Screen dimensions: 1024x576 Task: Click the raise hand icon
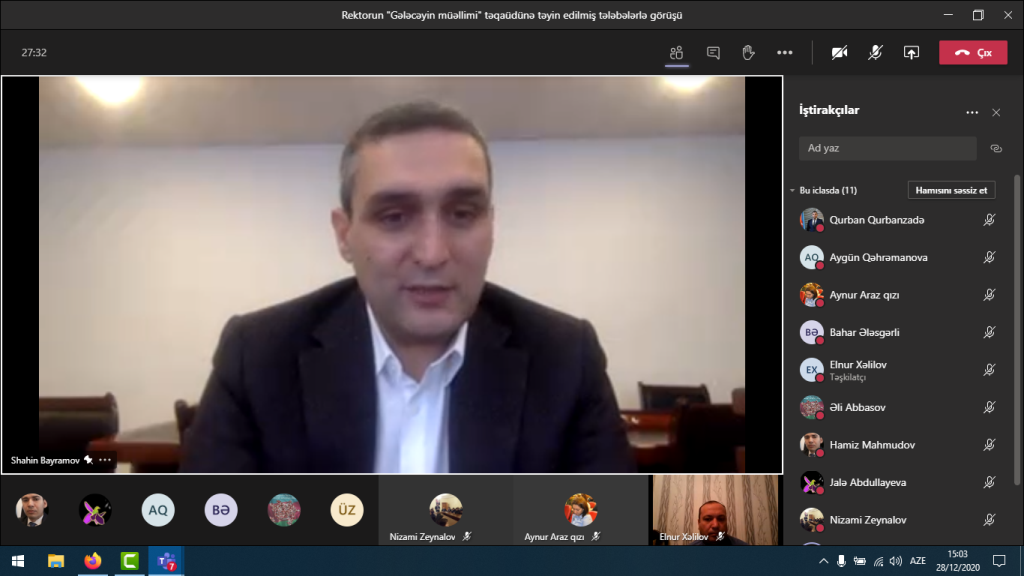tap(748, 53)
